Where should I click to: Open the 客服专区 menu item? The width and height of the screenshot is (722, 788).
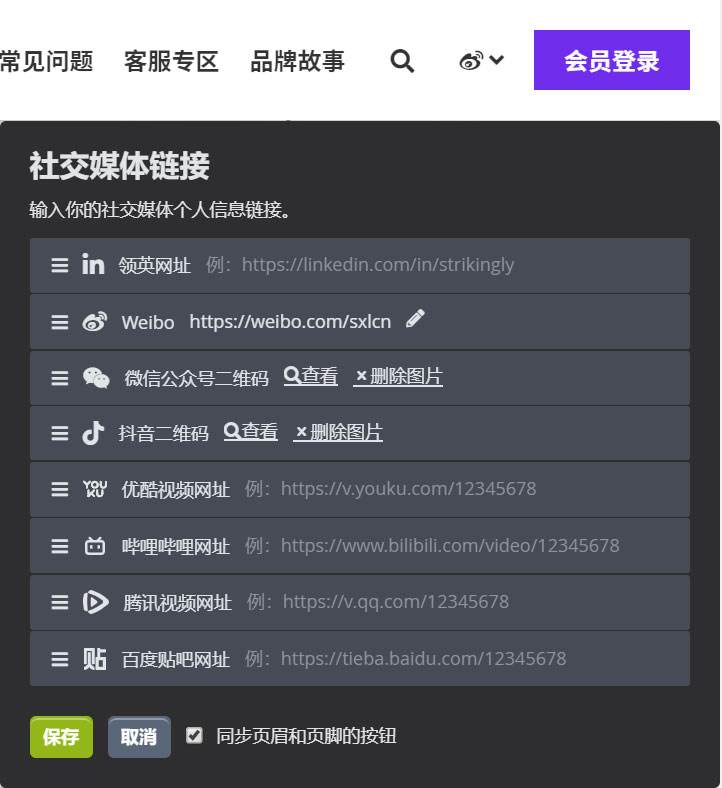(171, 61)
